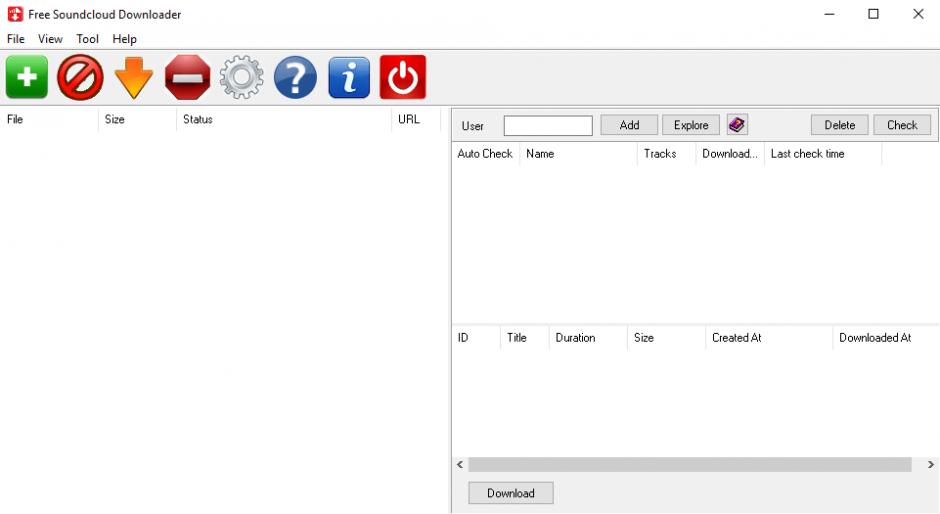The height and width of the screenshot is (514, 940).
Task: Click the red cancel circle toolbar icon
Action: coord(80,77)
